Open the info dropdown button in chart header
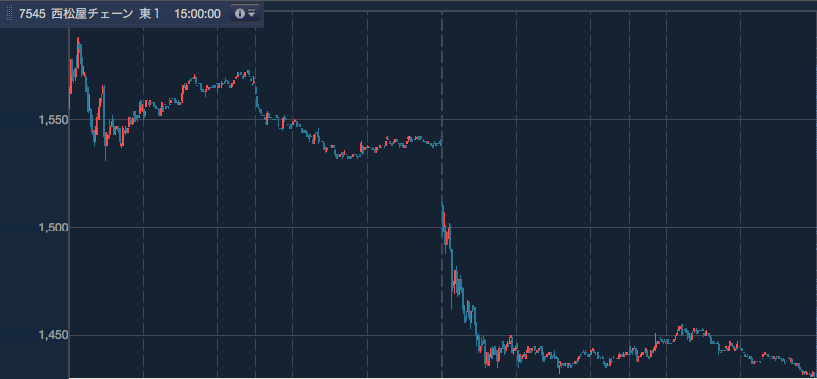Viewport: 817px width, 379px height. (245, 14)
